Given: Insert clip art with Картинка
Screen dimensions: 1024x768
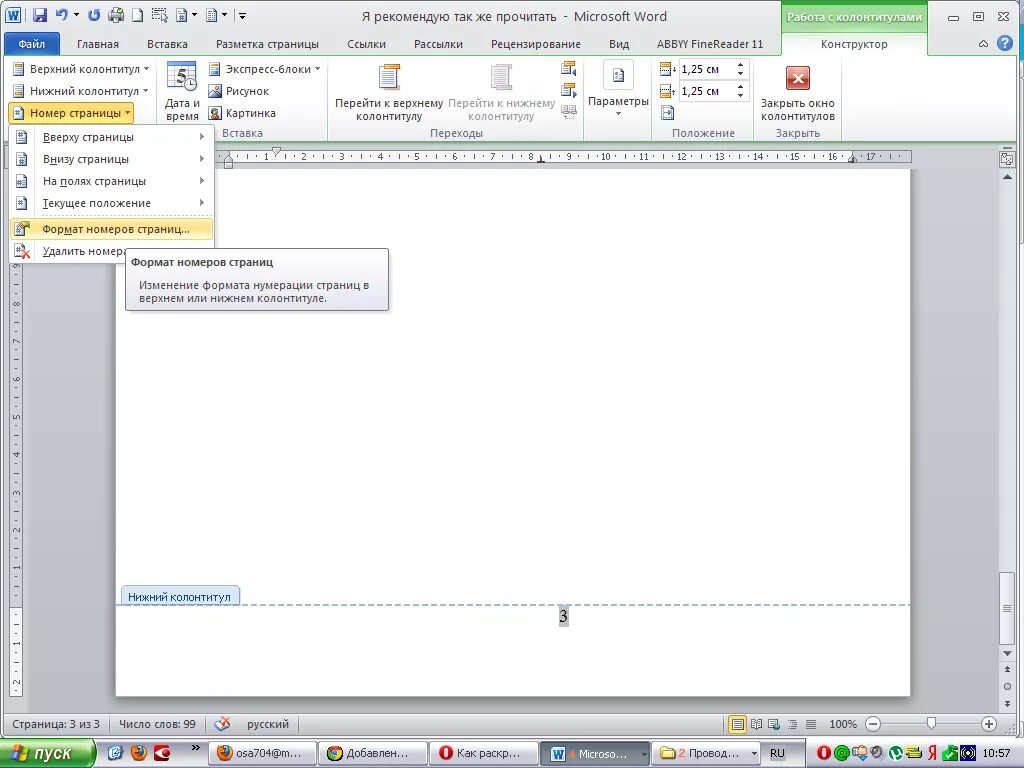Looking at the screenshot, I should click(242, 114).
